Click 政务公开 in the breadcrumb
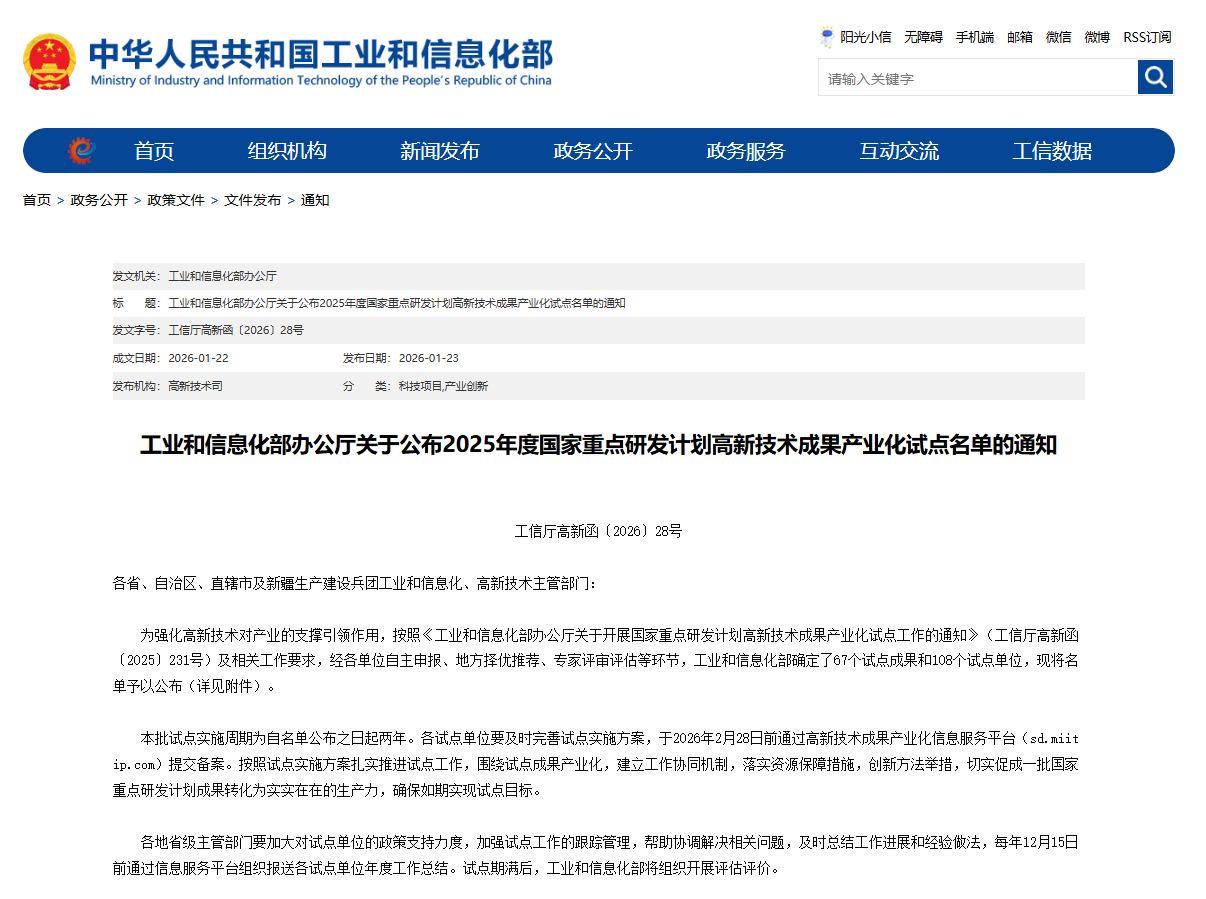Viewport: 1206px width, 899px height. click(97, 200)
